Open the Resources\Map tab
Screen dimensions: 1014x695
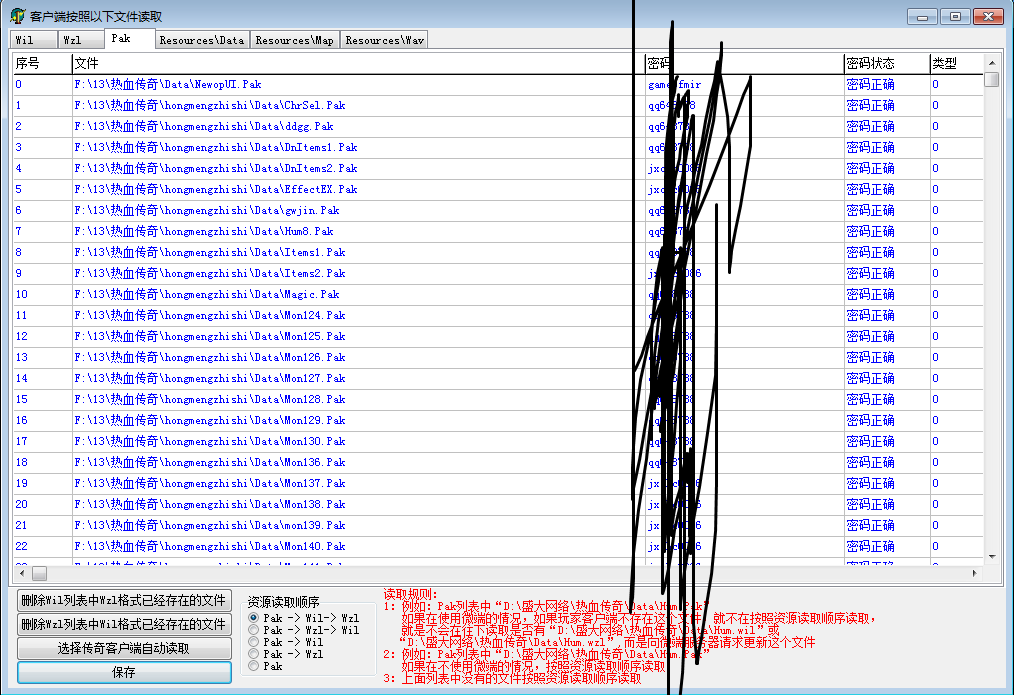point(295,40)
